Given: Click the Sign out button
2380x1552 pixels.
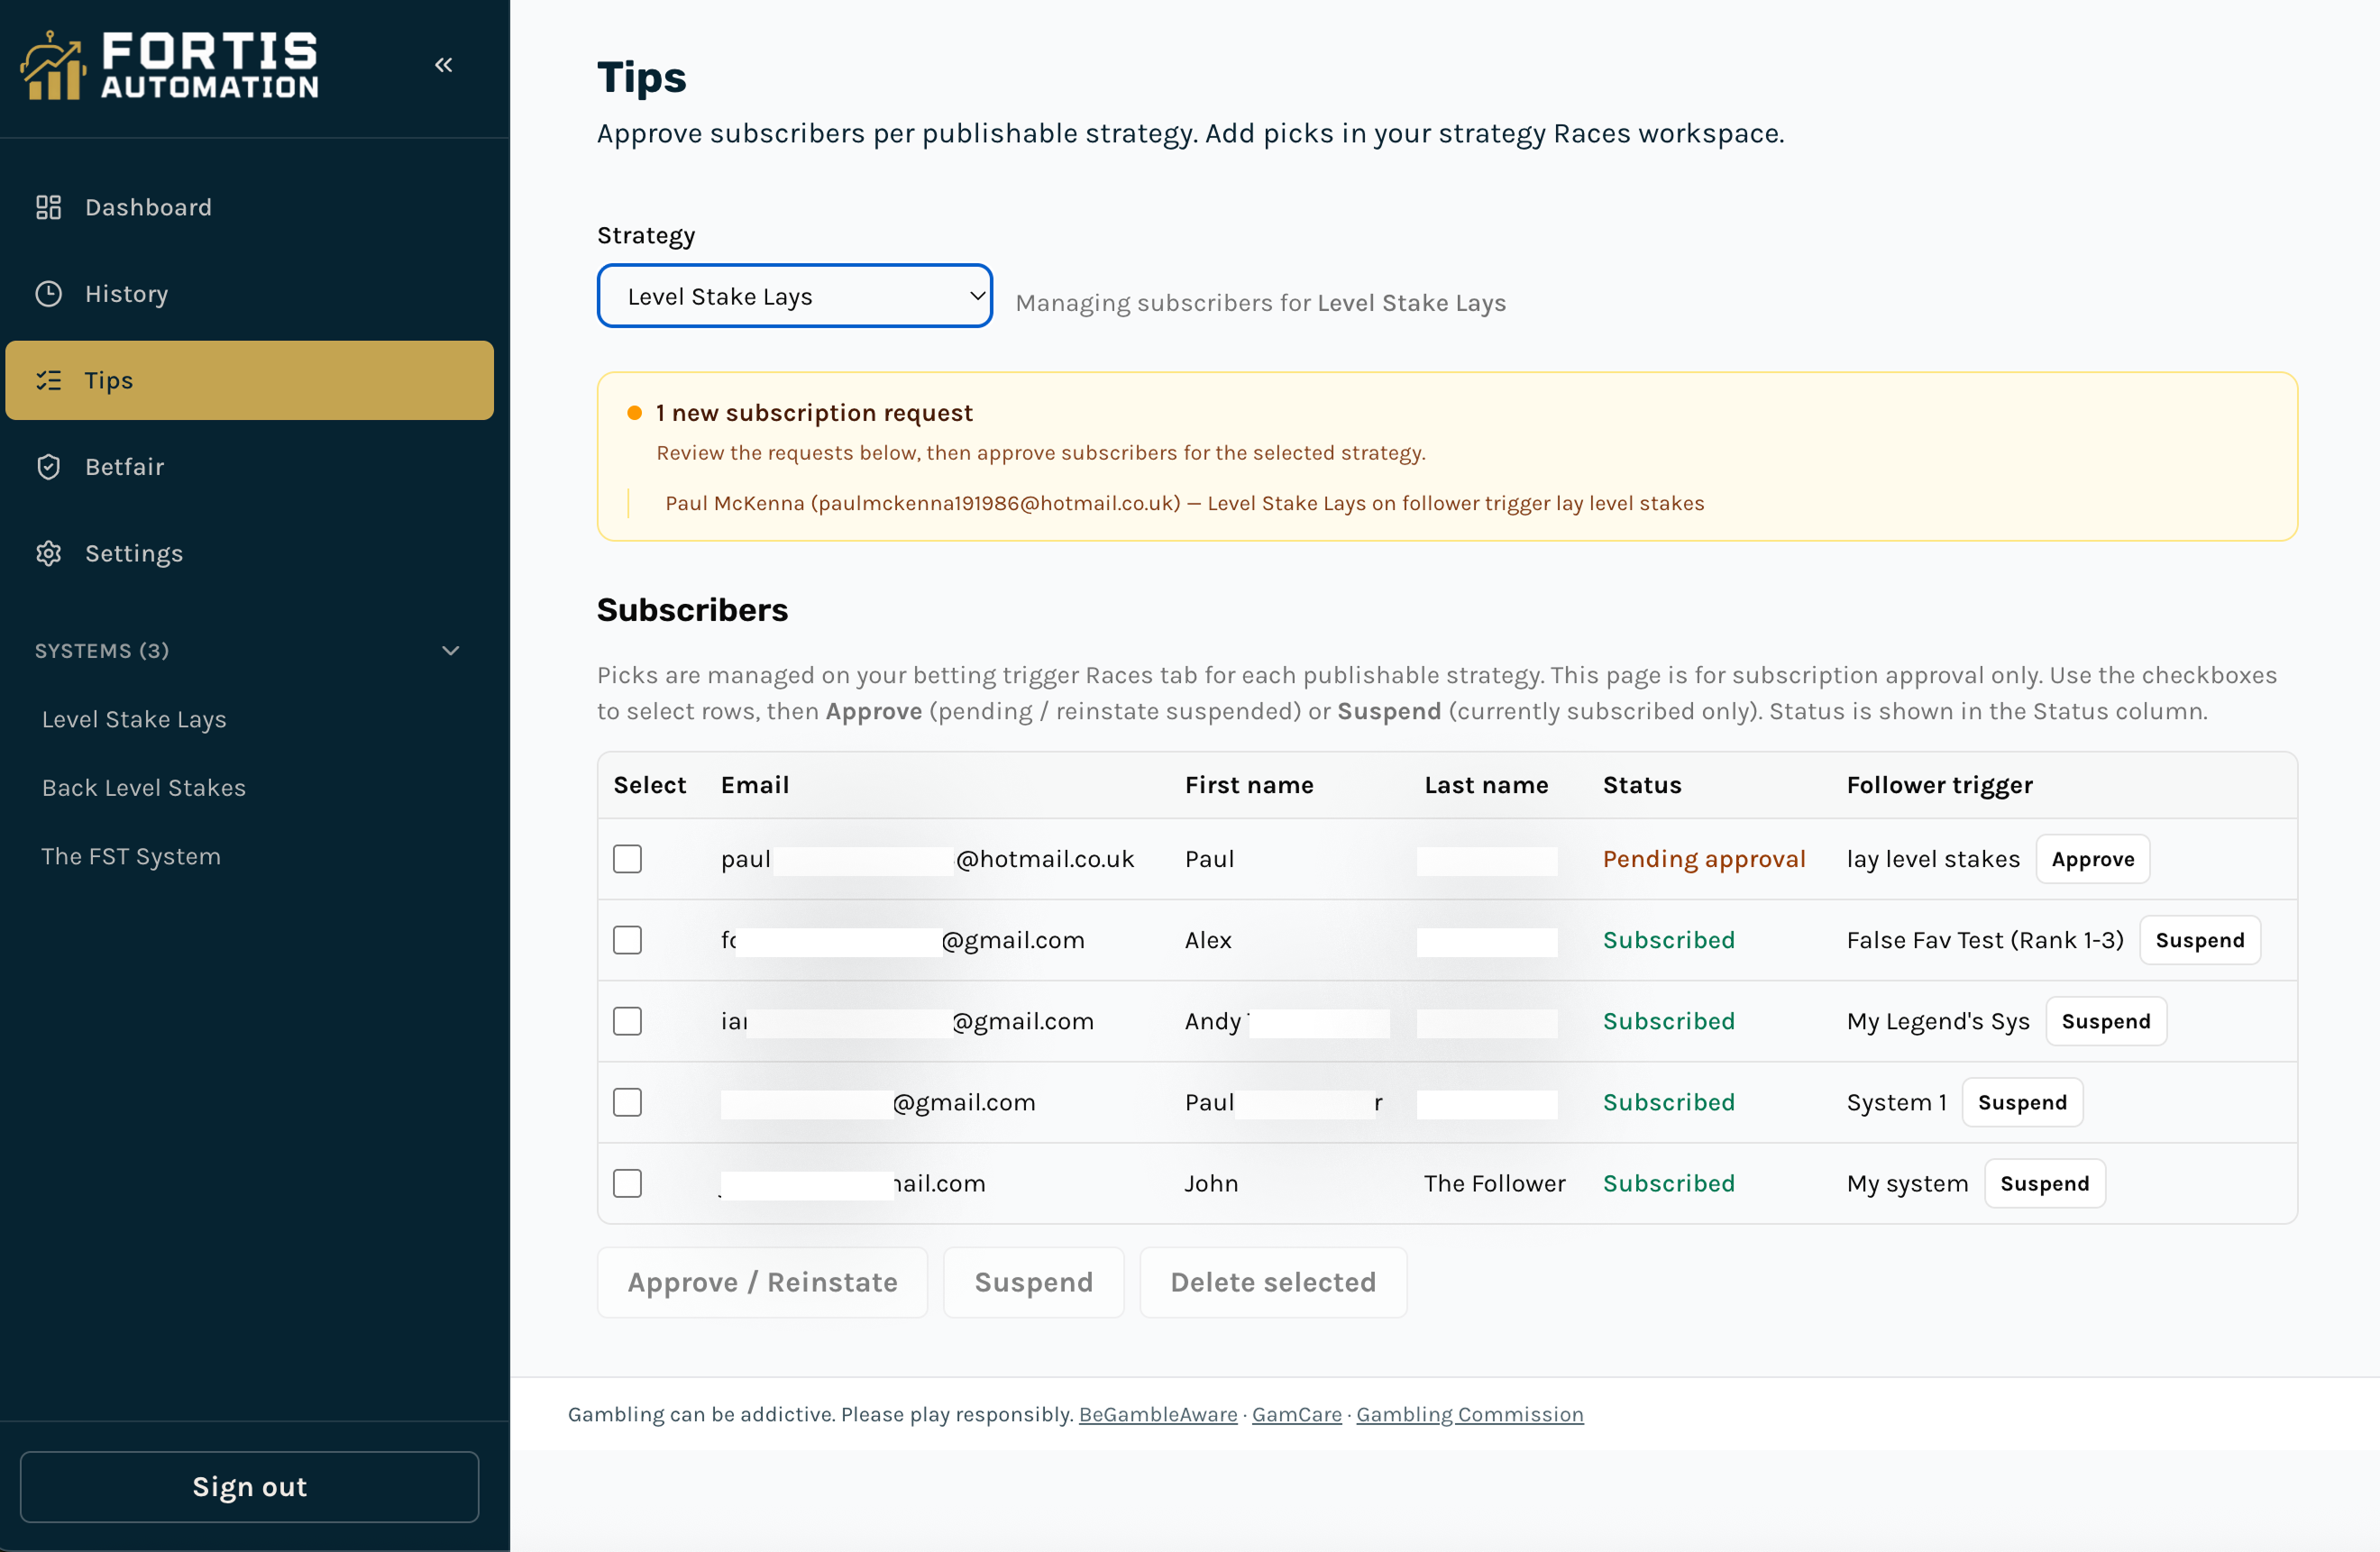Looking at the screenshot, I should click(x=250, y=1487).
